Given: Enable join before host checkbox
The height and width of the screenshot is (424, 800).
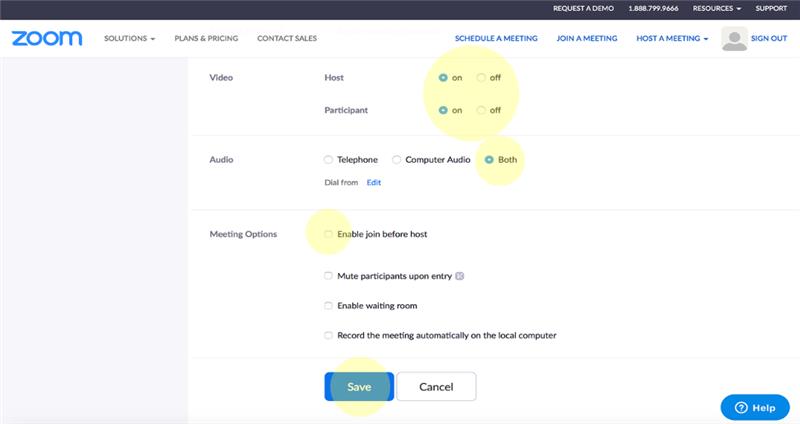Looking at the screenshot, I should (328, 234).
